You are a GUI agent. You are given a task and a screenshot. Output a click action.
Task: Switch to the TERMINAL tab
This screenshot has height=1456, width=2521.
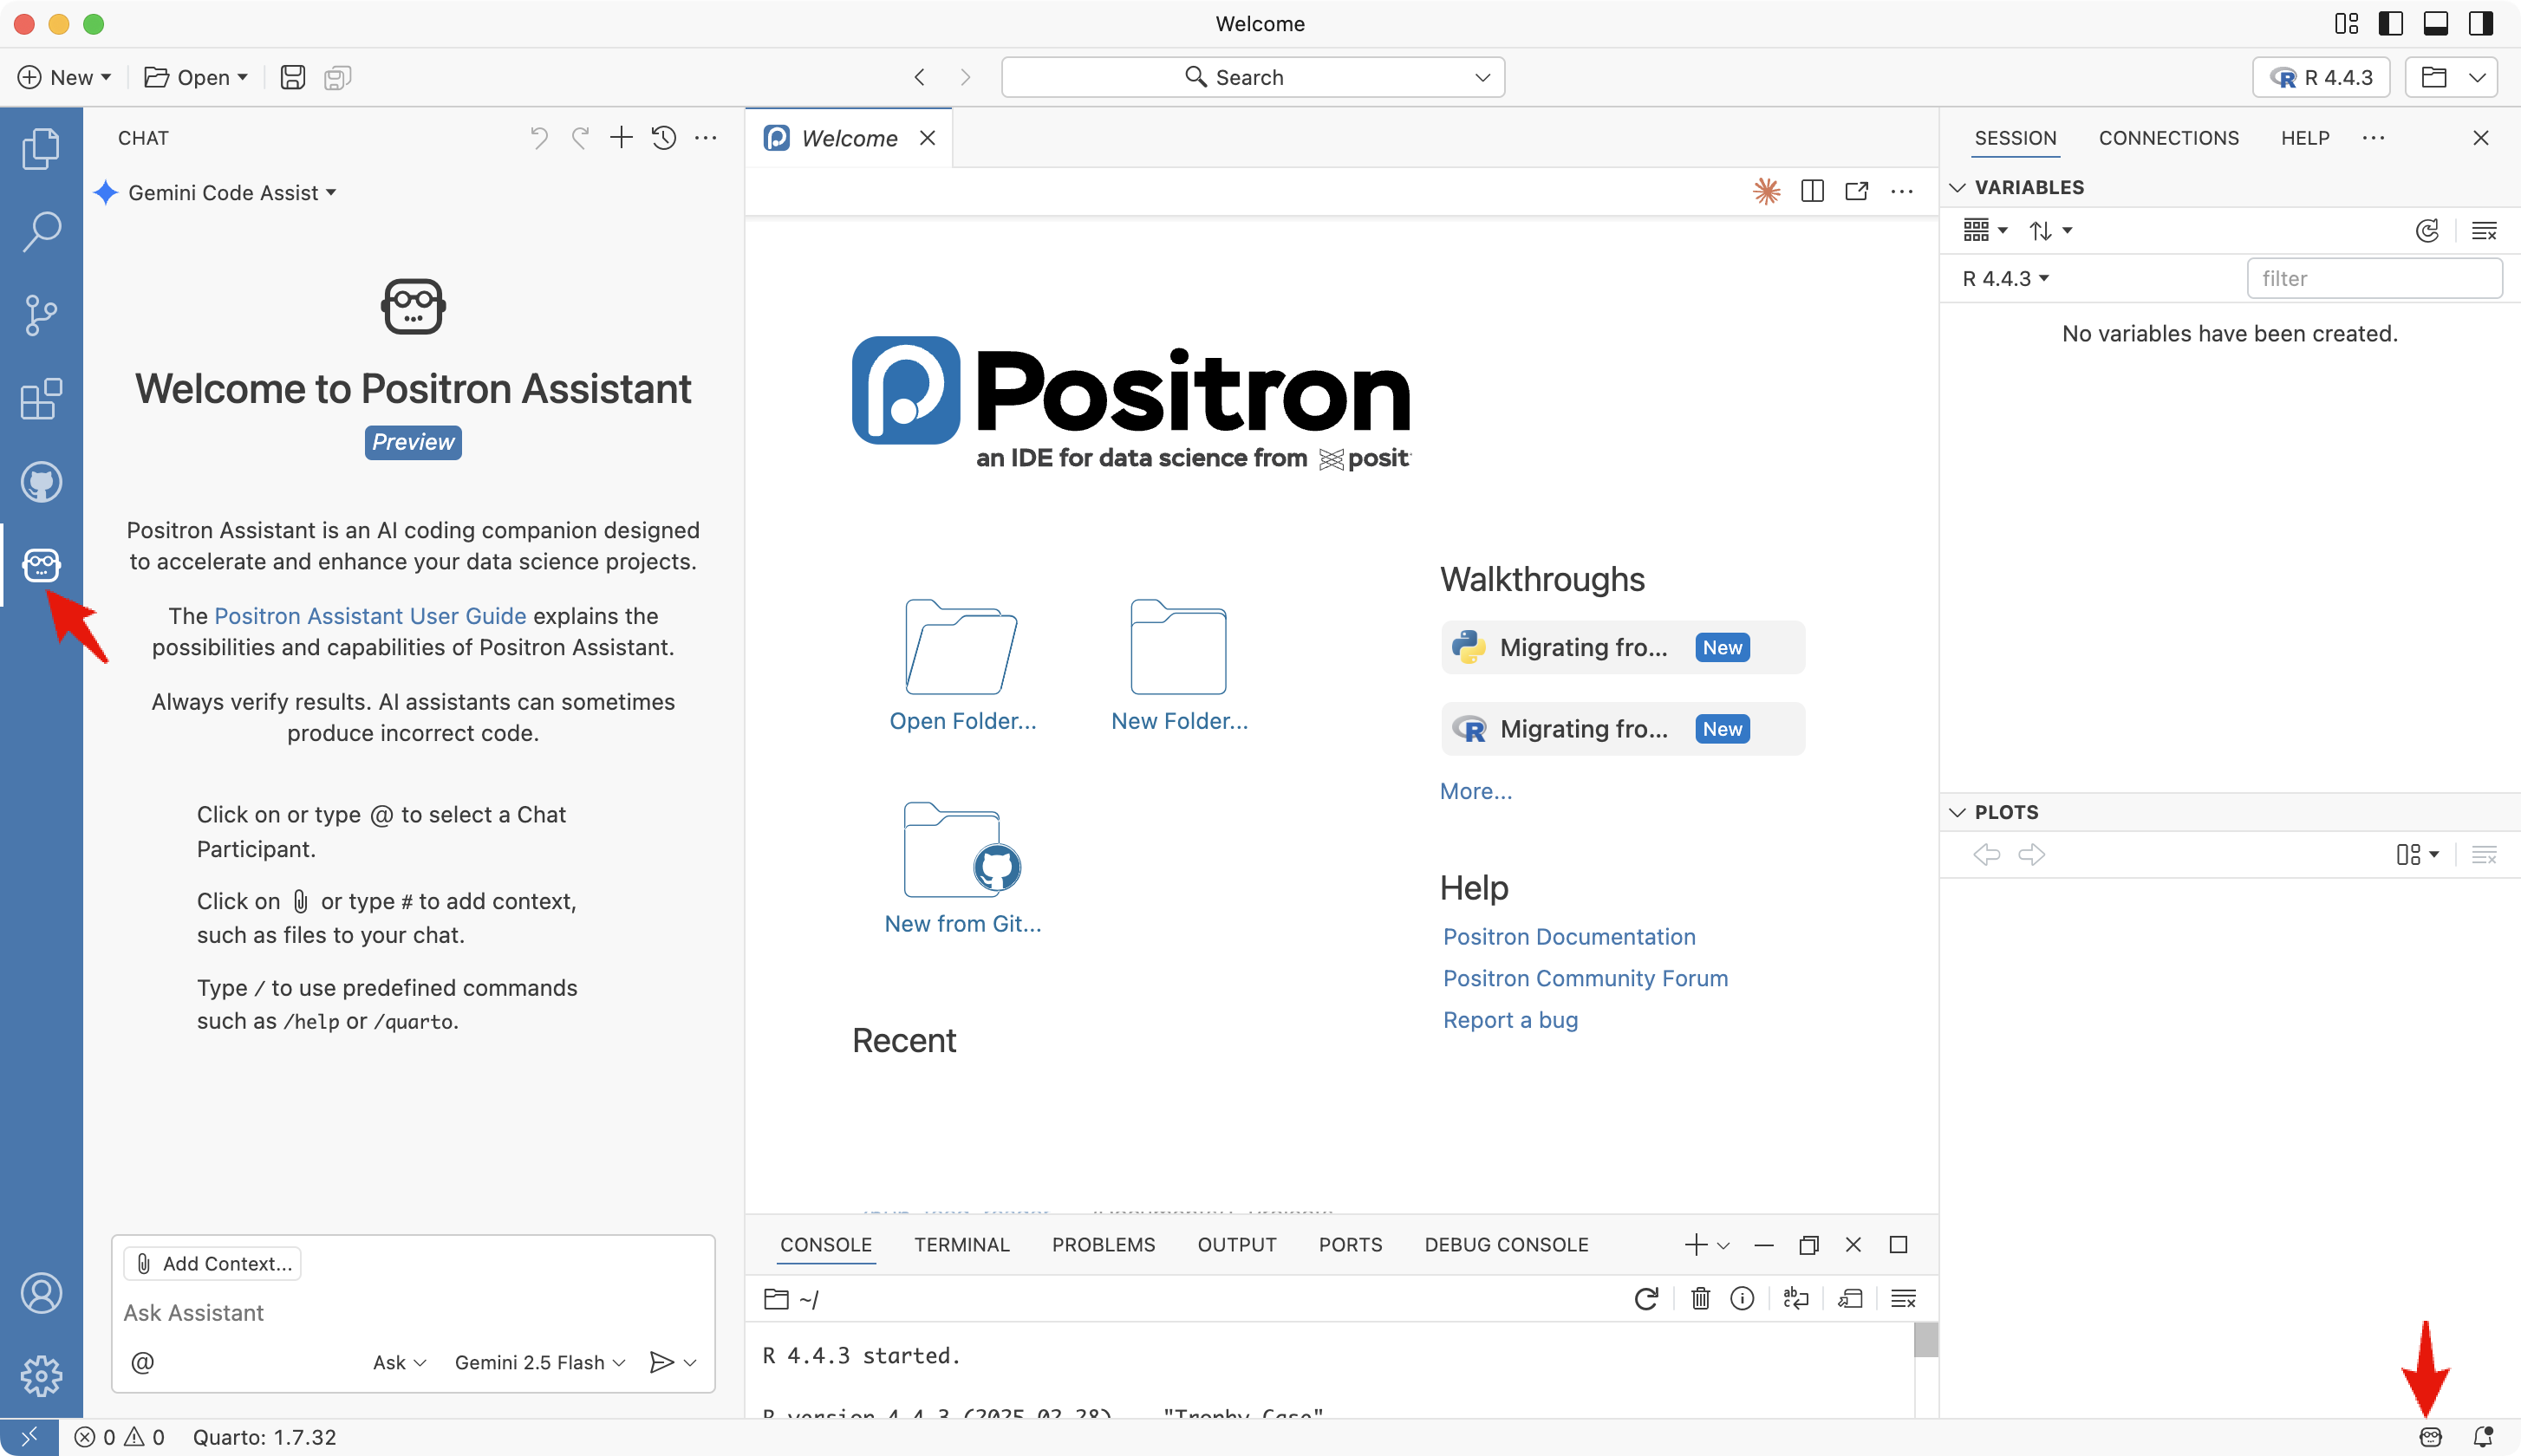(961, 1244)
